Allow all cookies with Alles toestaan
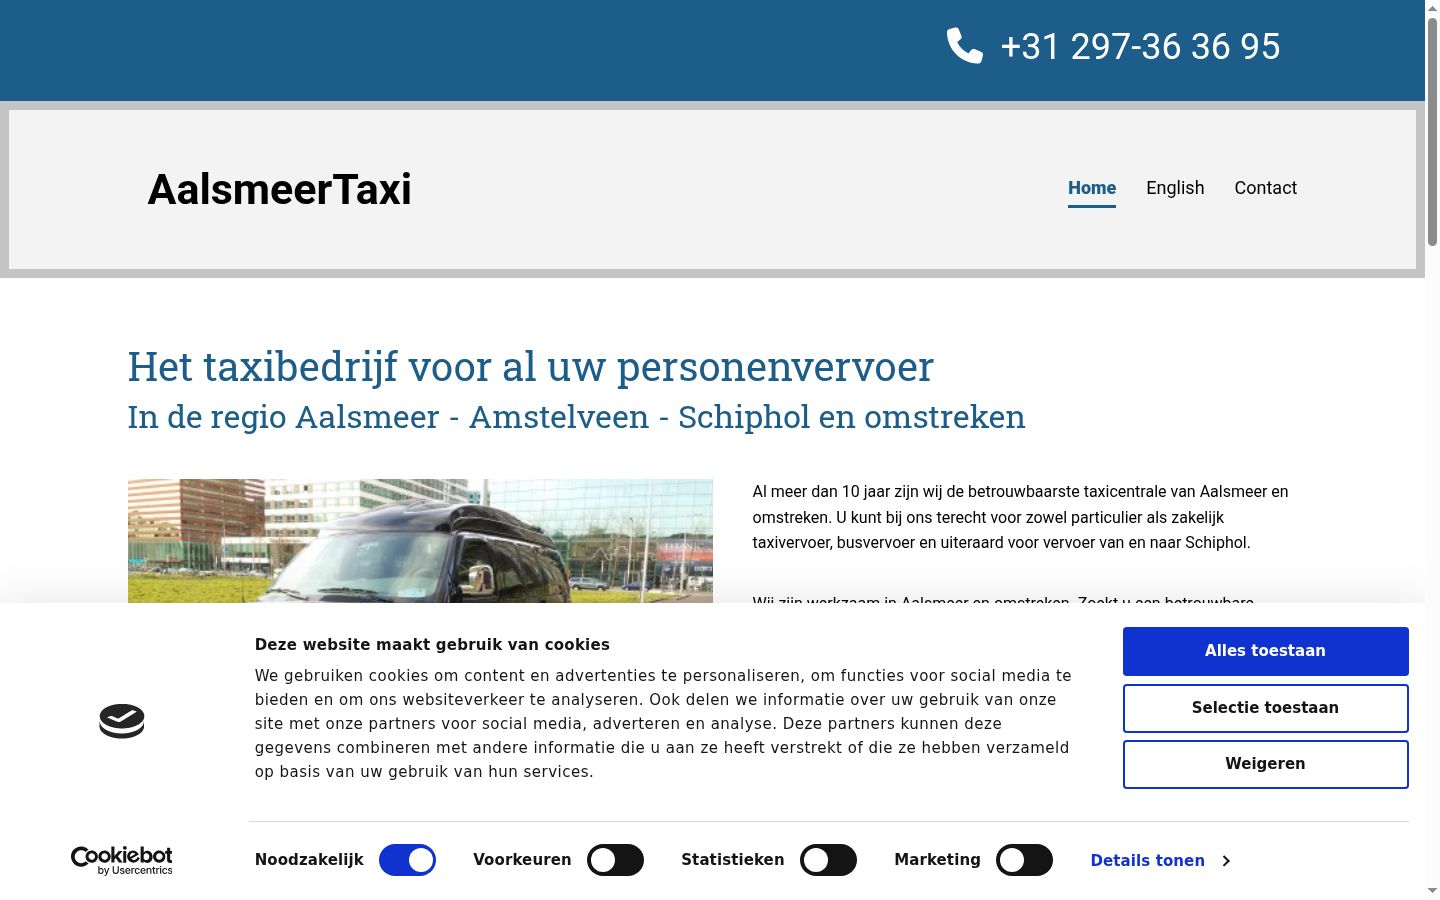1440x900 pixels. 1265,651
